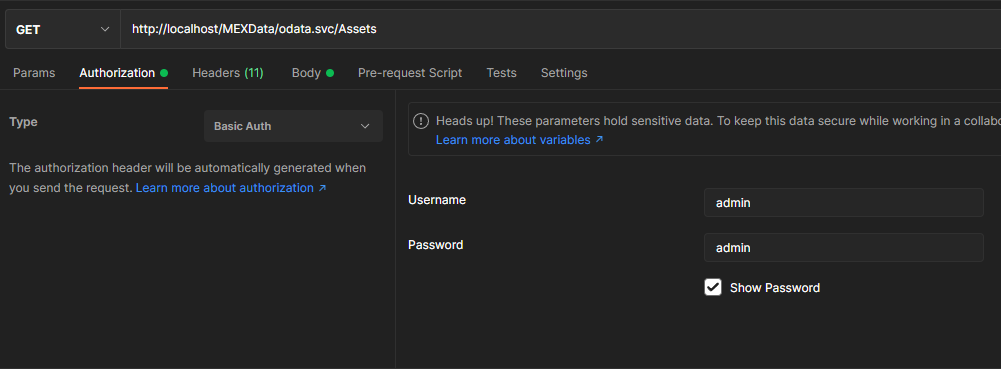Viewport: 1001px width, 369px height.
Task: Edit the Username field containing admin
Action: click(x=843, y=203)
